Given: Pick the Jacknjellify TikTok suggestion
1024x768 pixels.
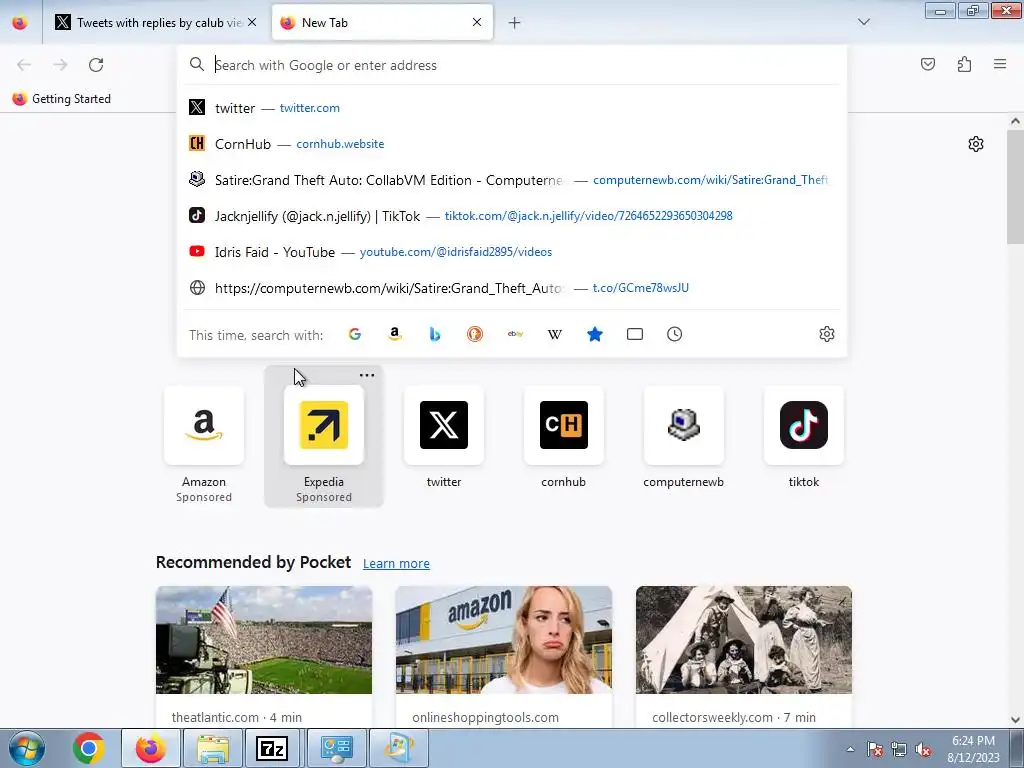Looking at the screenshot, I should [512, 216].
